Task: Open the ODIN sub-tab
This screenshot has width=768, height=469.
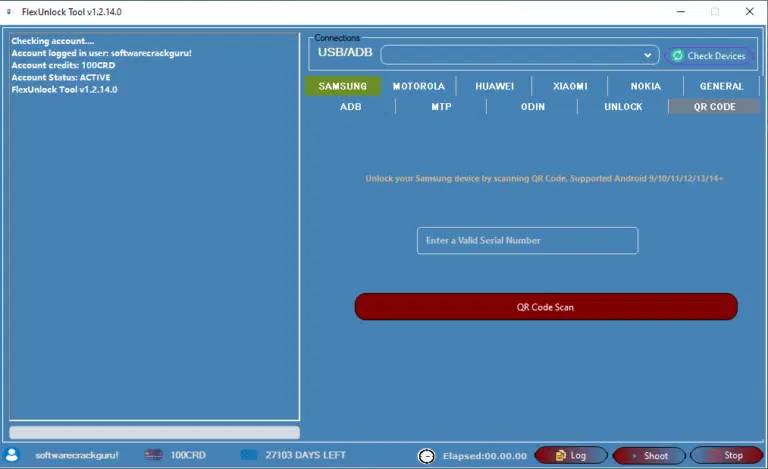Action: tap(532, 107)
